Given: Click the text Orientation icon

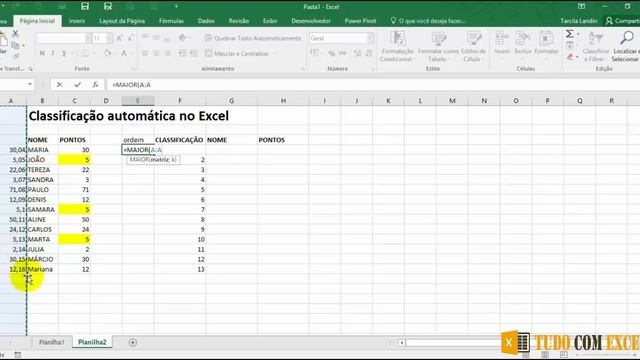Looking at the screenshot, I should (x=182, y=38).
